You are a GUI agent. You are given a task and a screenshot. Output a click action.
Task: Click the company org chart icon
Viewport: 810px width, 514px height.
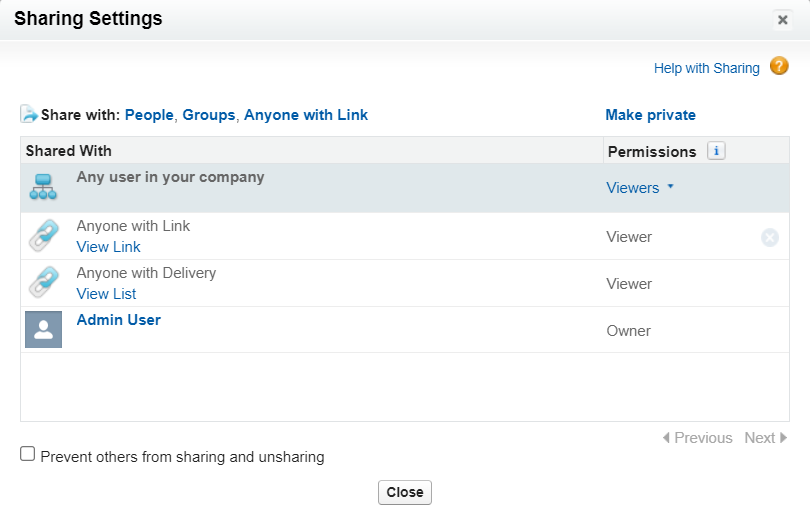(43, 187)
